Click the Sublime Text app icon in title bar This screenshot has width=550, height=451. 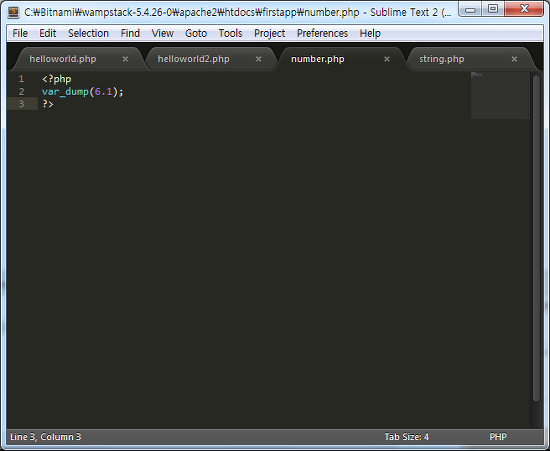tap(13, 12)
